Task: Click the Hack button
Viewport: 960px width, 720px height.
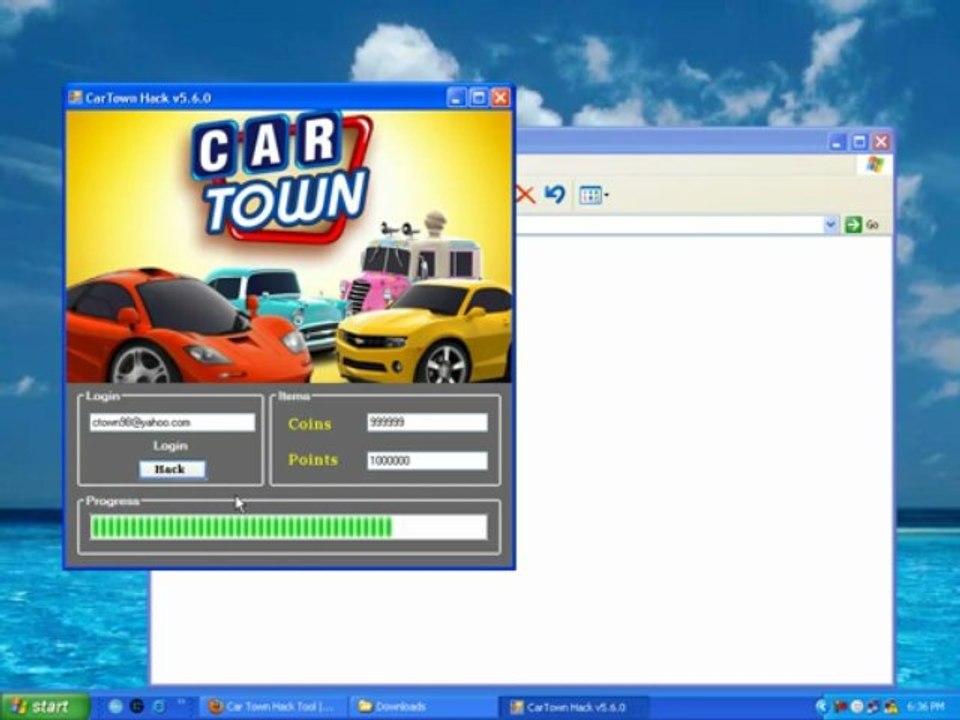Action: click(x=172, y=470)
